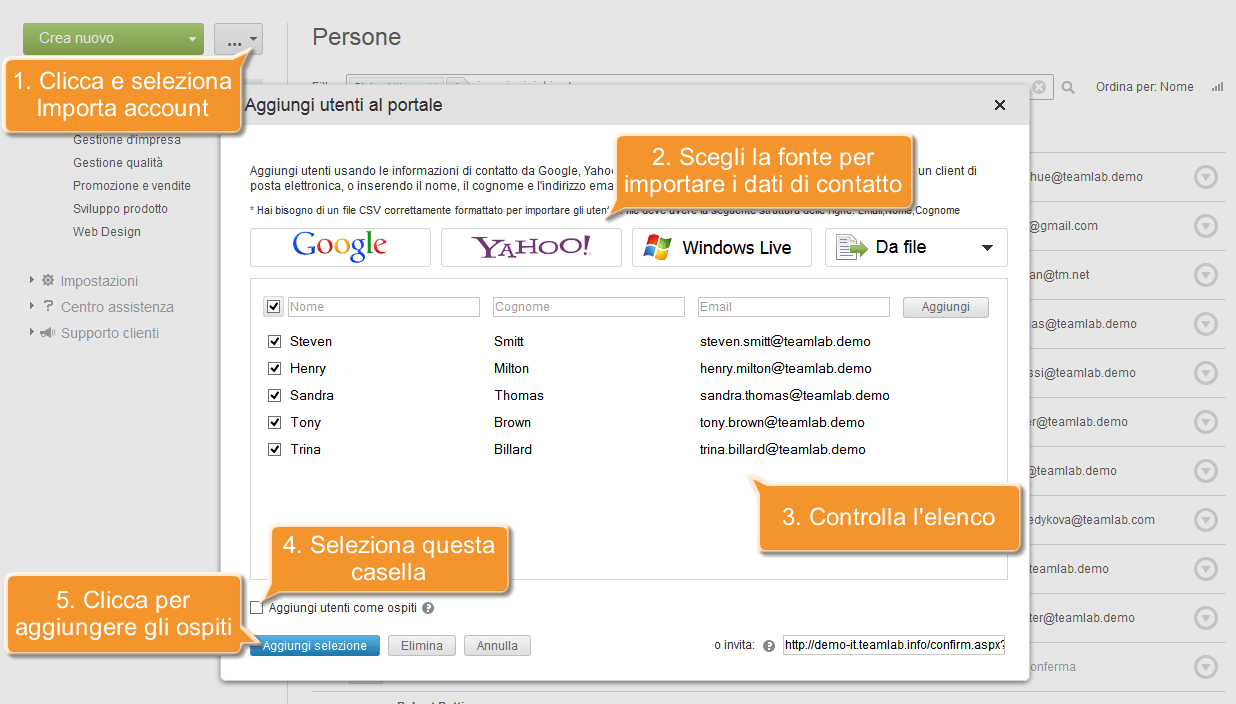Uncheck the Trina Billard checkbox

[275, 449]
